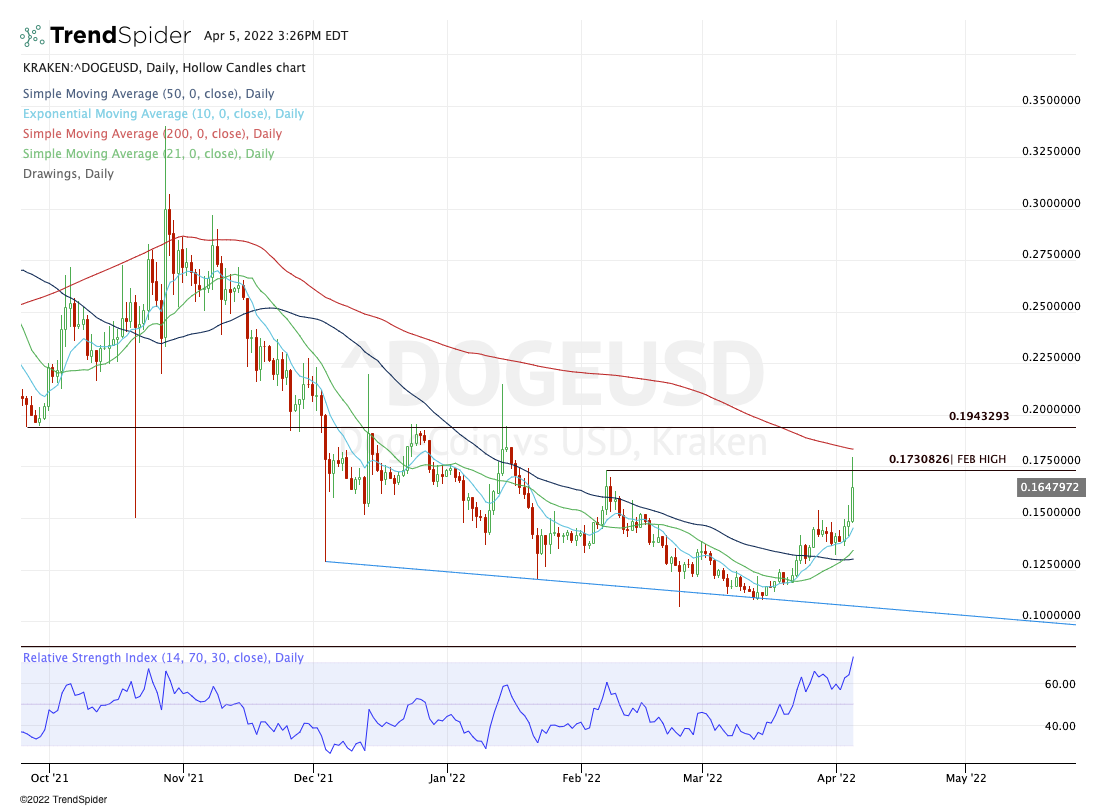The width and height of the screenshot is (1106, 809).
Task: Select the Simple Moving Average (50) legend
Action: tap(148, 94)
